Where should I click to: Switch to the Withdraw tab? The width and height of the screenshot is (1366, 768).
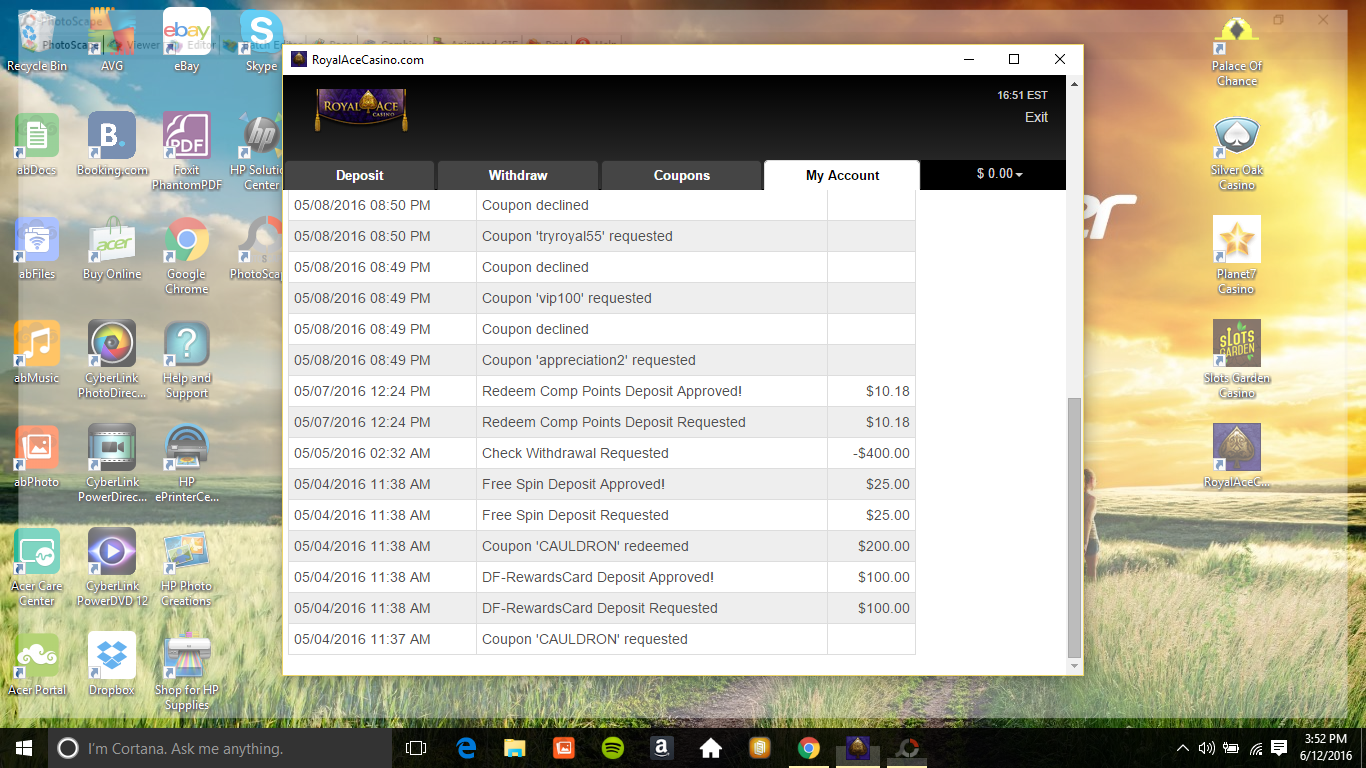click(x=518, y=175)
